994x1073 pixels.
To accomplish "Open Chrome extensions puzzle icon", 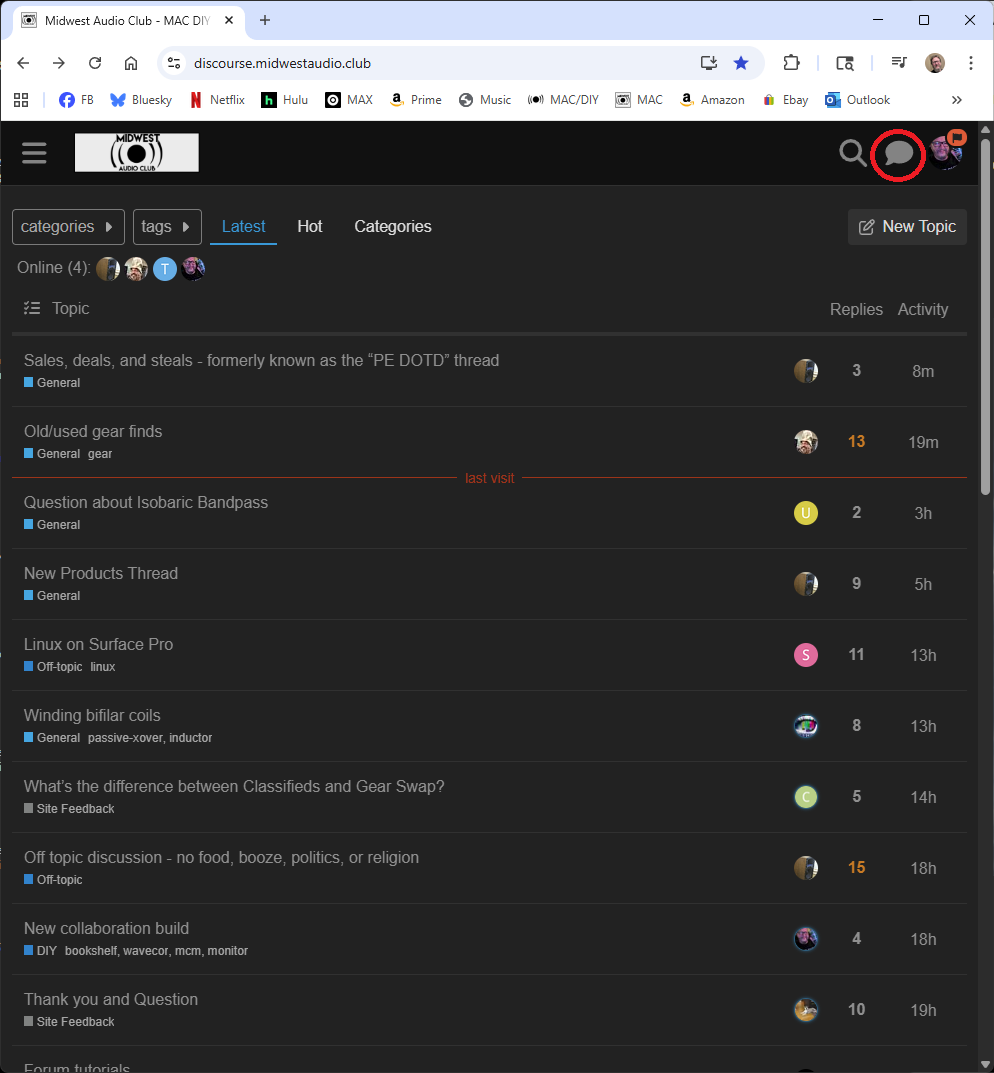I will pyautogui.click(x=791, y=63).
